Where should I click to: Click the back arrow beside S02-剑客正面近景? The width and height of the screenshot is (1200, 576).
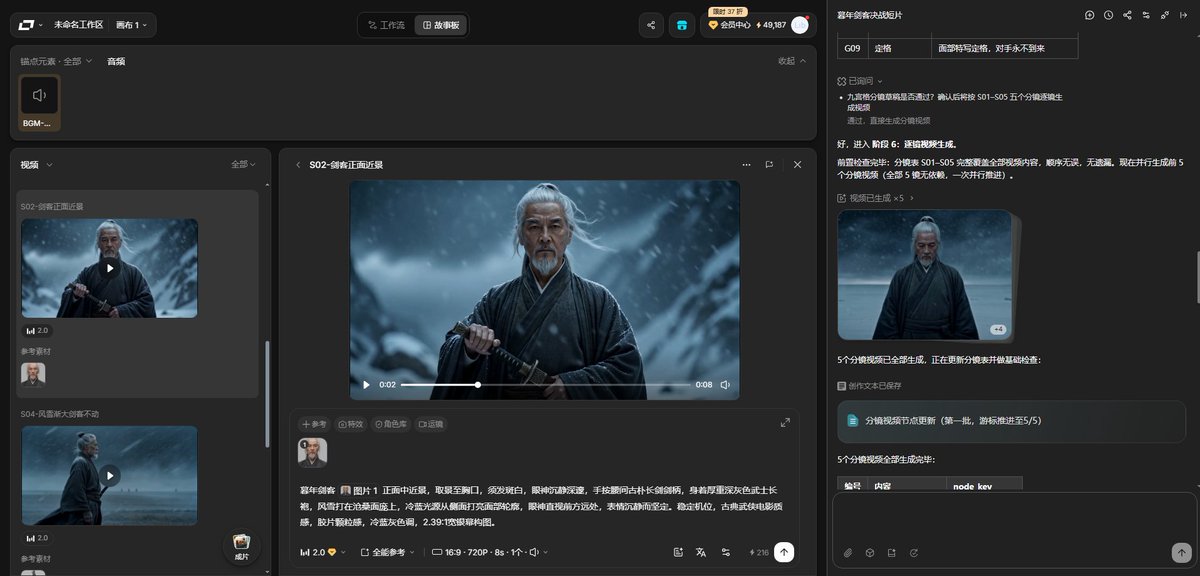[x=298, y=164]
